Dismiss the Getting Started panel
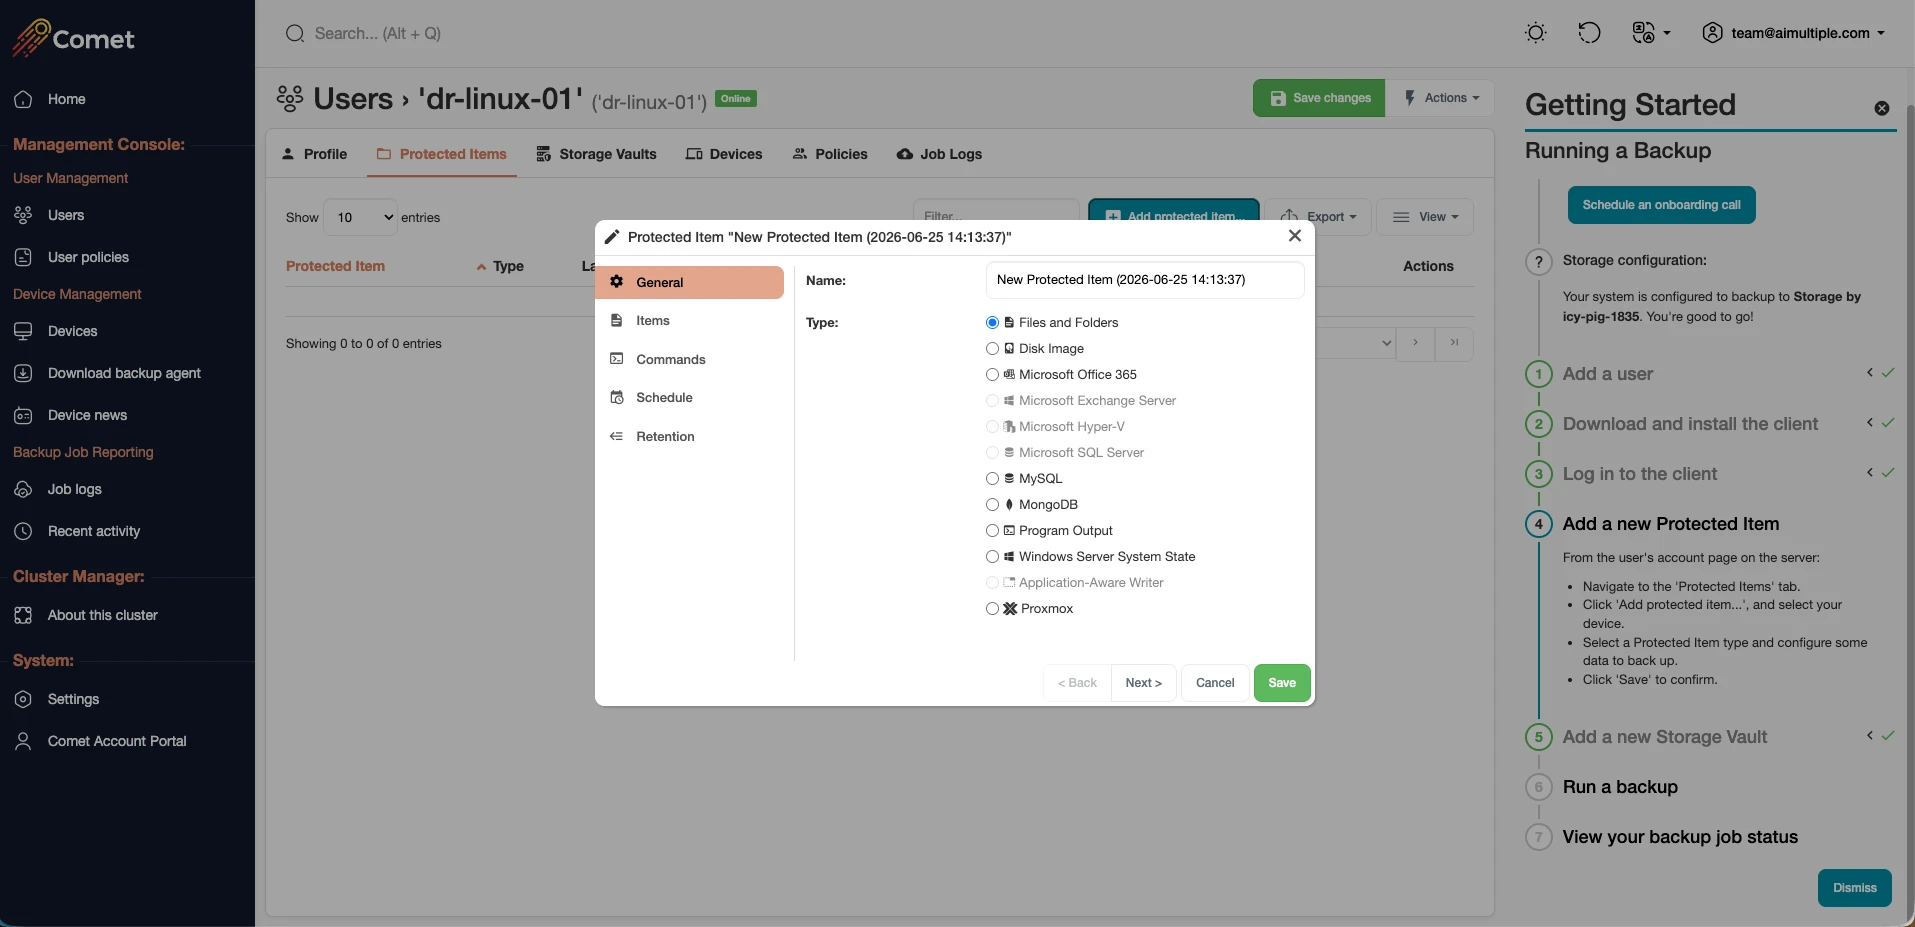Viewport: 1915px width, 927px height. click(x=1854, y=888)
